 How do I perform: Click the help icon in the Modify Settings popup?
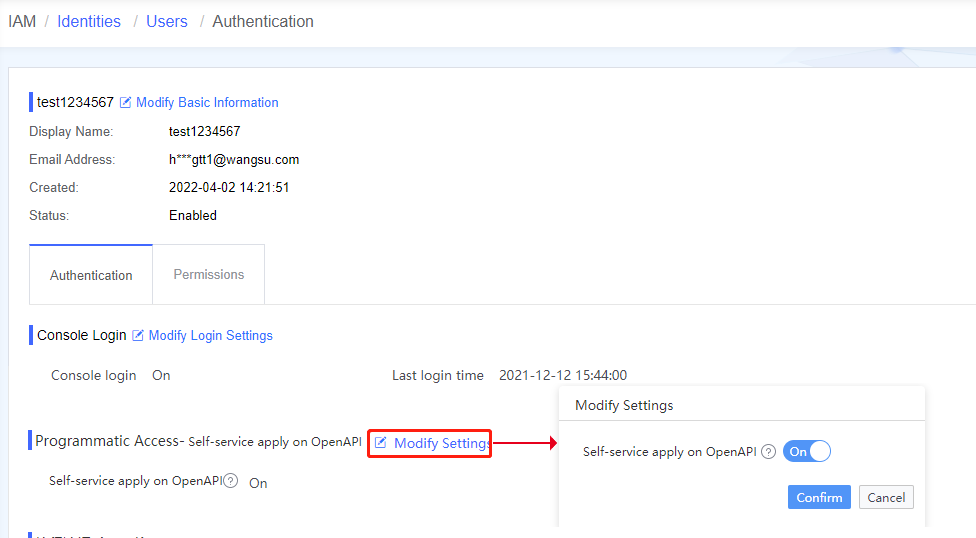click(768, 452)
